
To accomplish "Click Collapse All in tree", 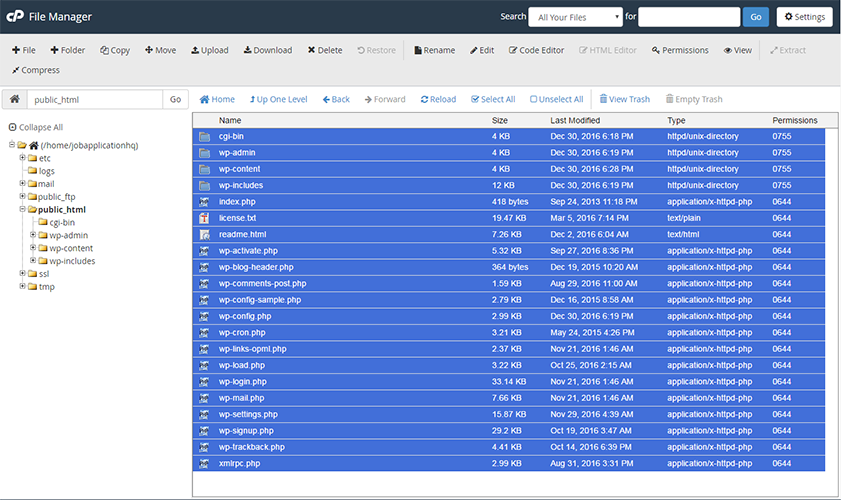I will pyautogui.click(x=35, y=127).
